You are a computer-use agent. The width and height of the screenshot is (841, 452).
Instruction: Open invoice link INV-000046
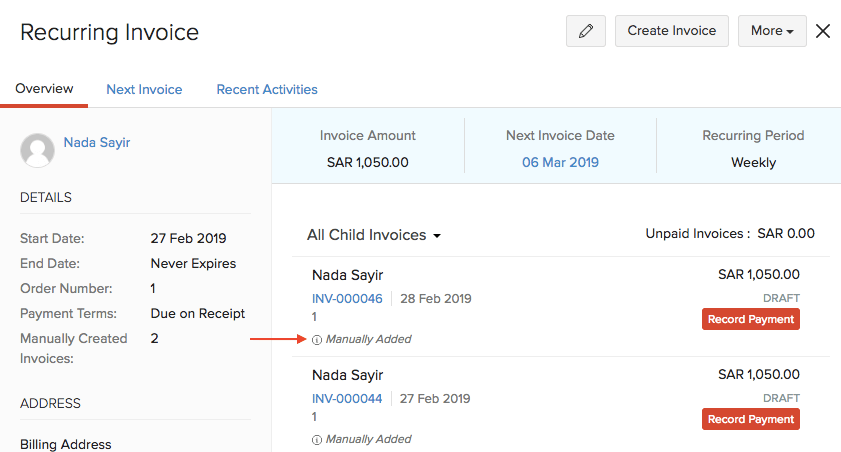point(347,299)
